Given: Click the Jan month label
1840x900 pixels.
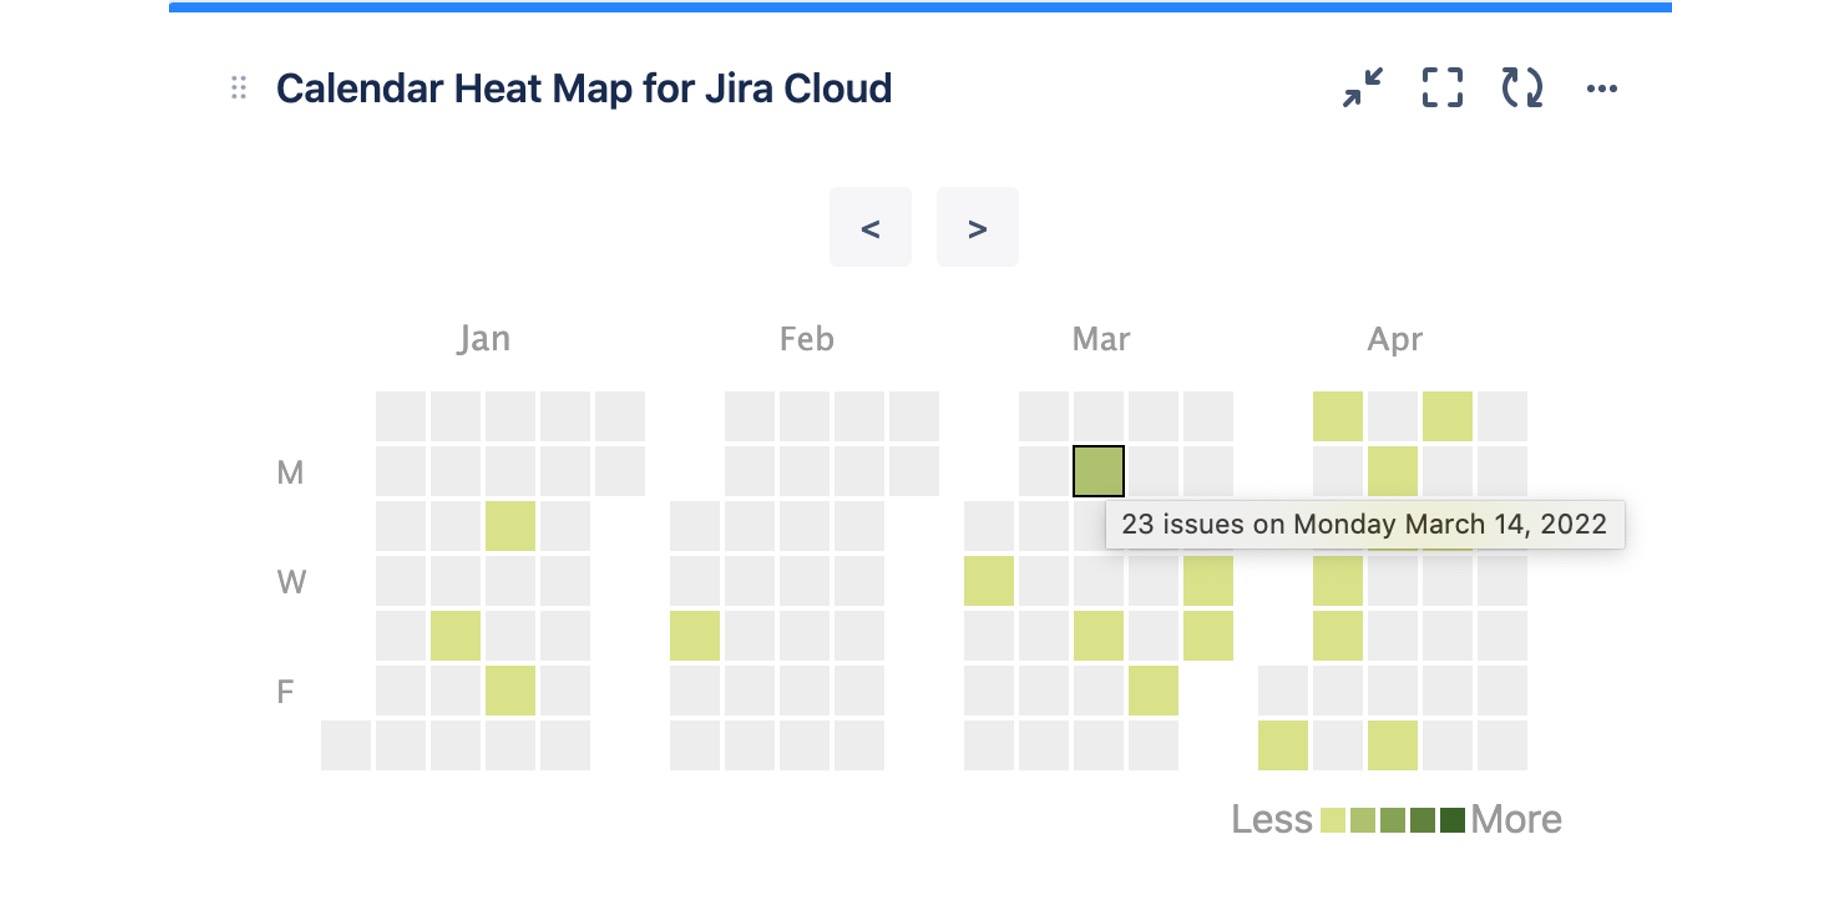Looking at the screenshot, I should [x=484, y=339].
